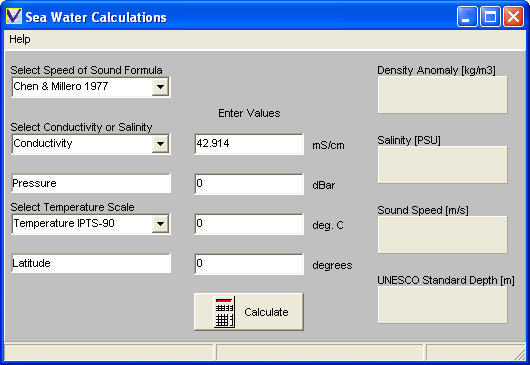Click the Calculate button
530x365 pixels.
coord(249,312)
